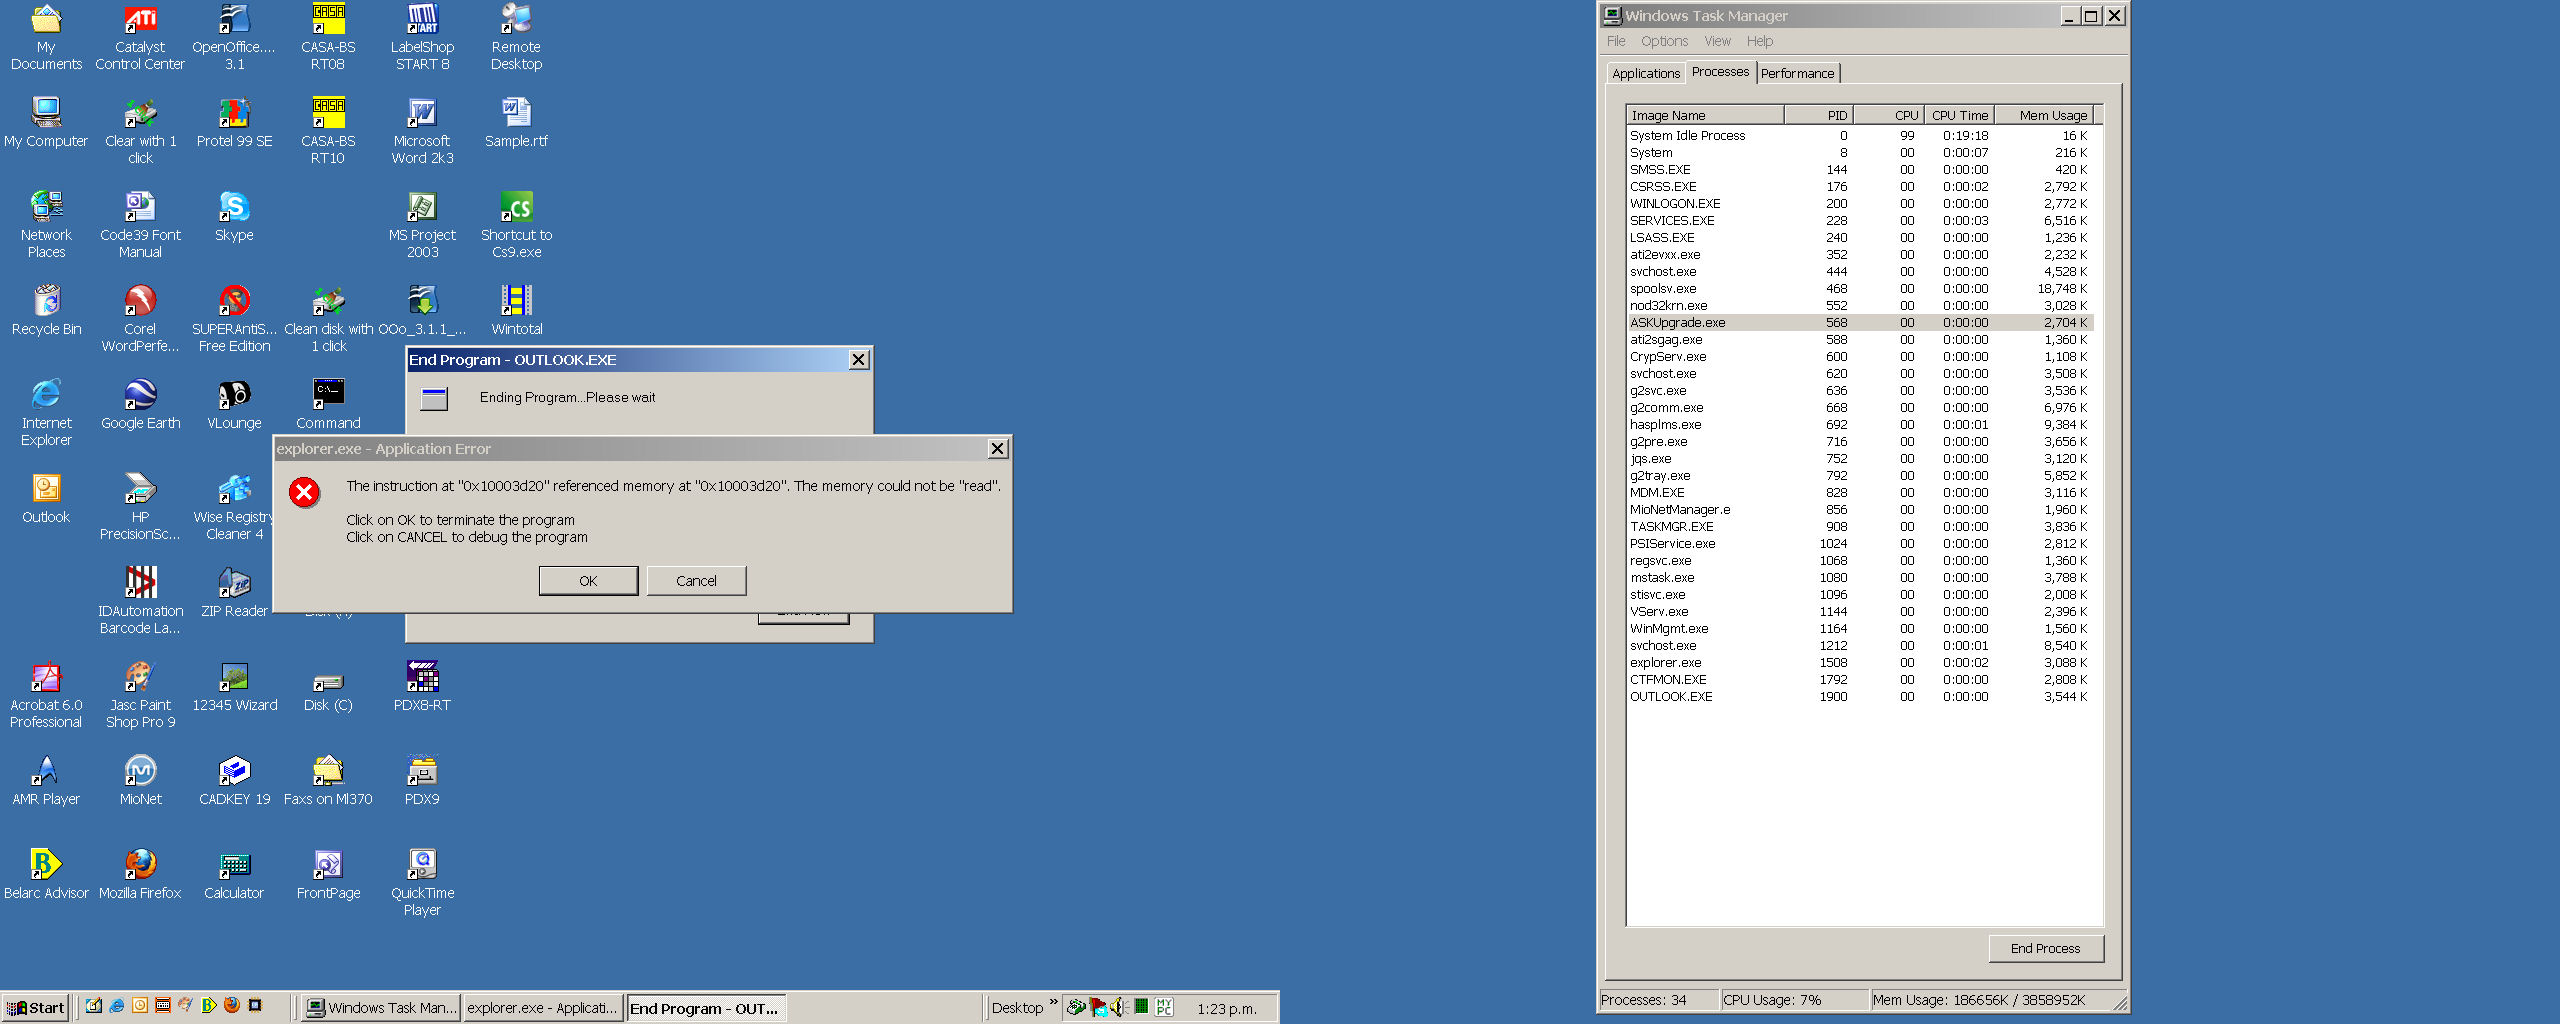Activate the End Program - OUTLOOK taskbar button
Screen dimensions: 2560x1024
(x=706, y=1007)
